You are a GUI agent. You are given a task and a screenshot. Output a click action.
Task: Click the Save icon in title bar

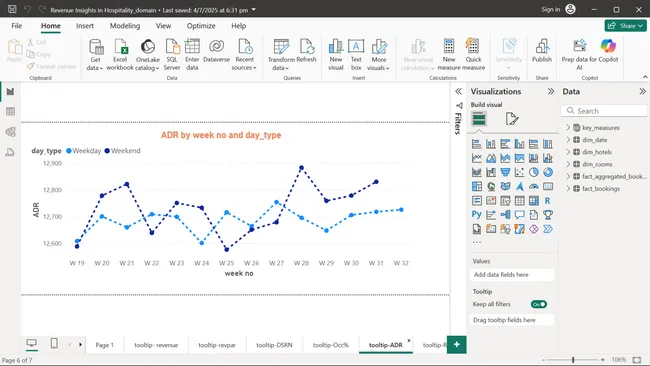click(12, 9)
